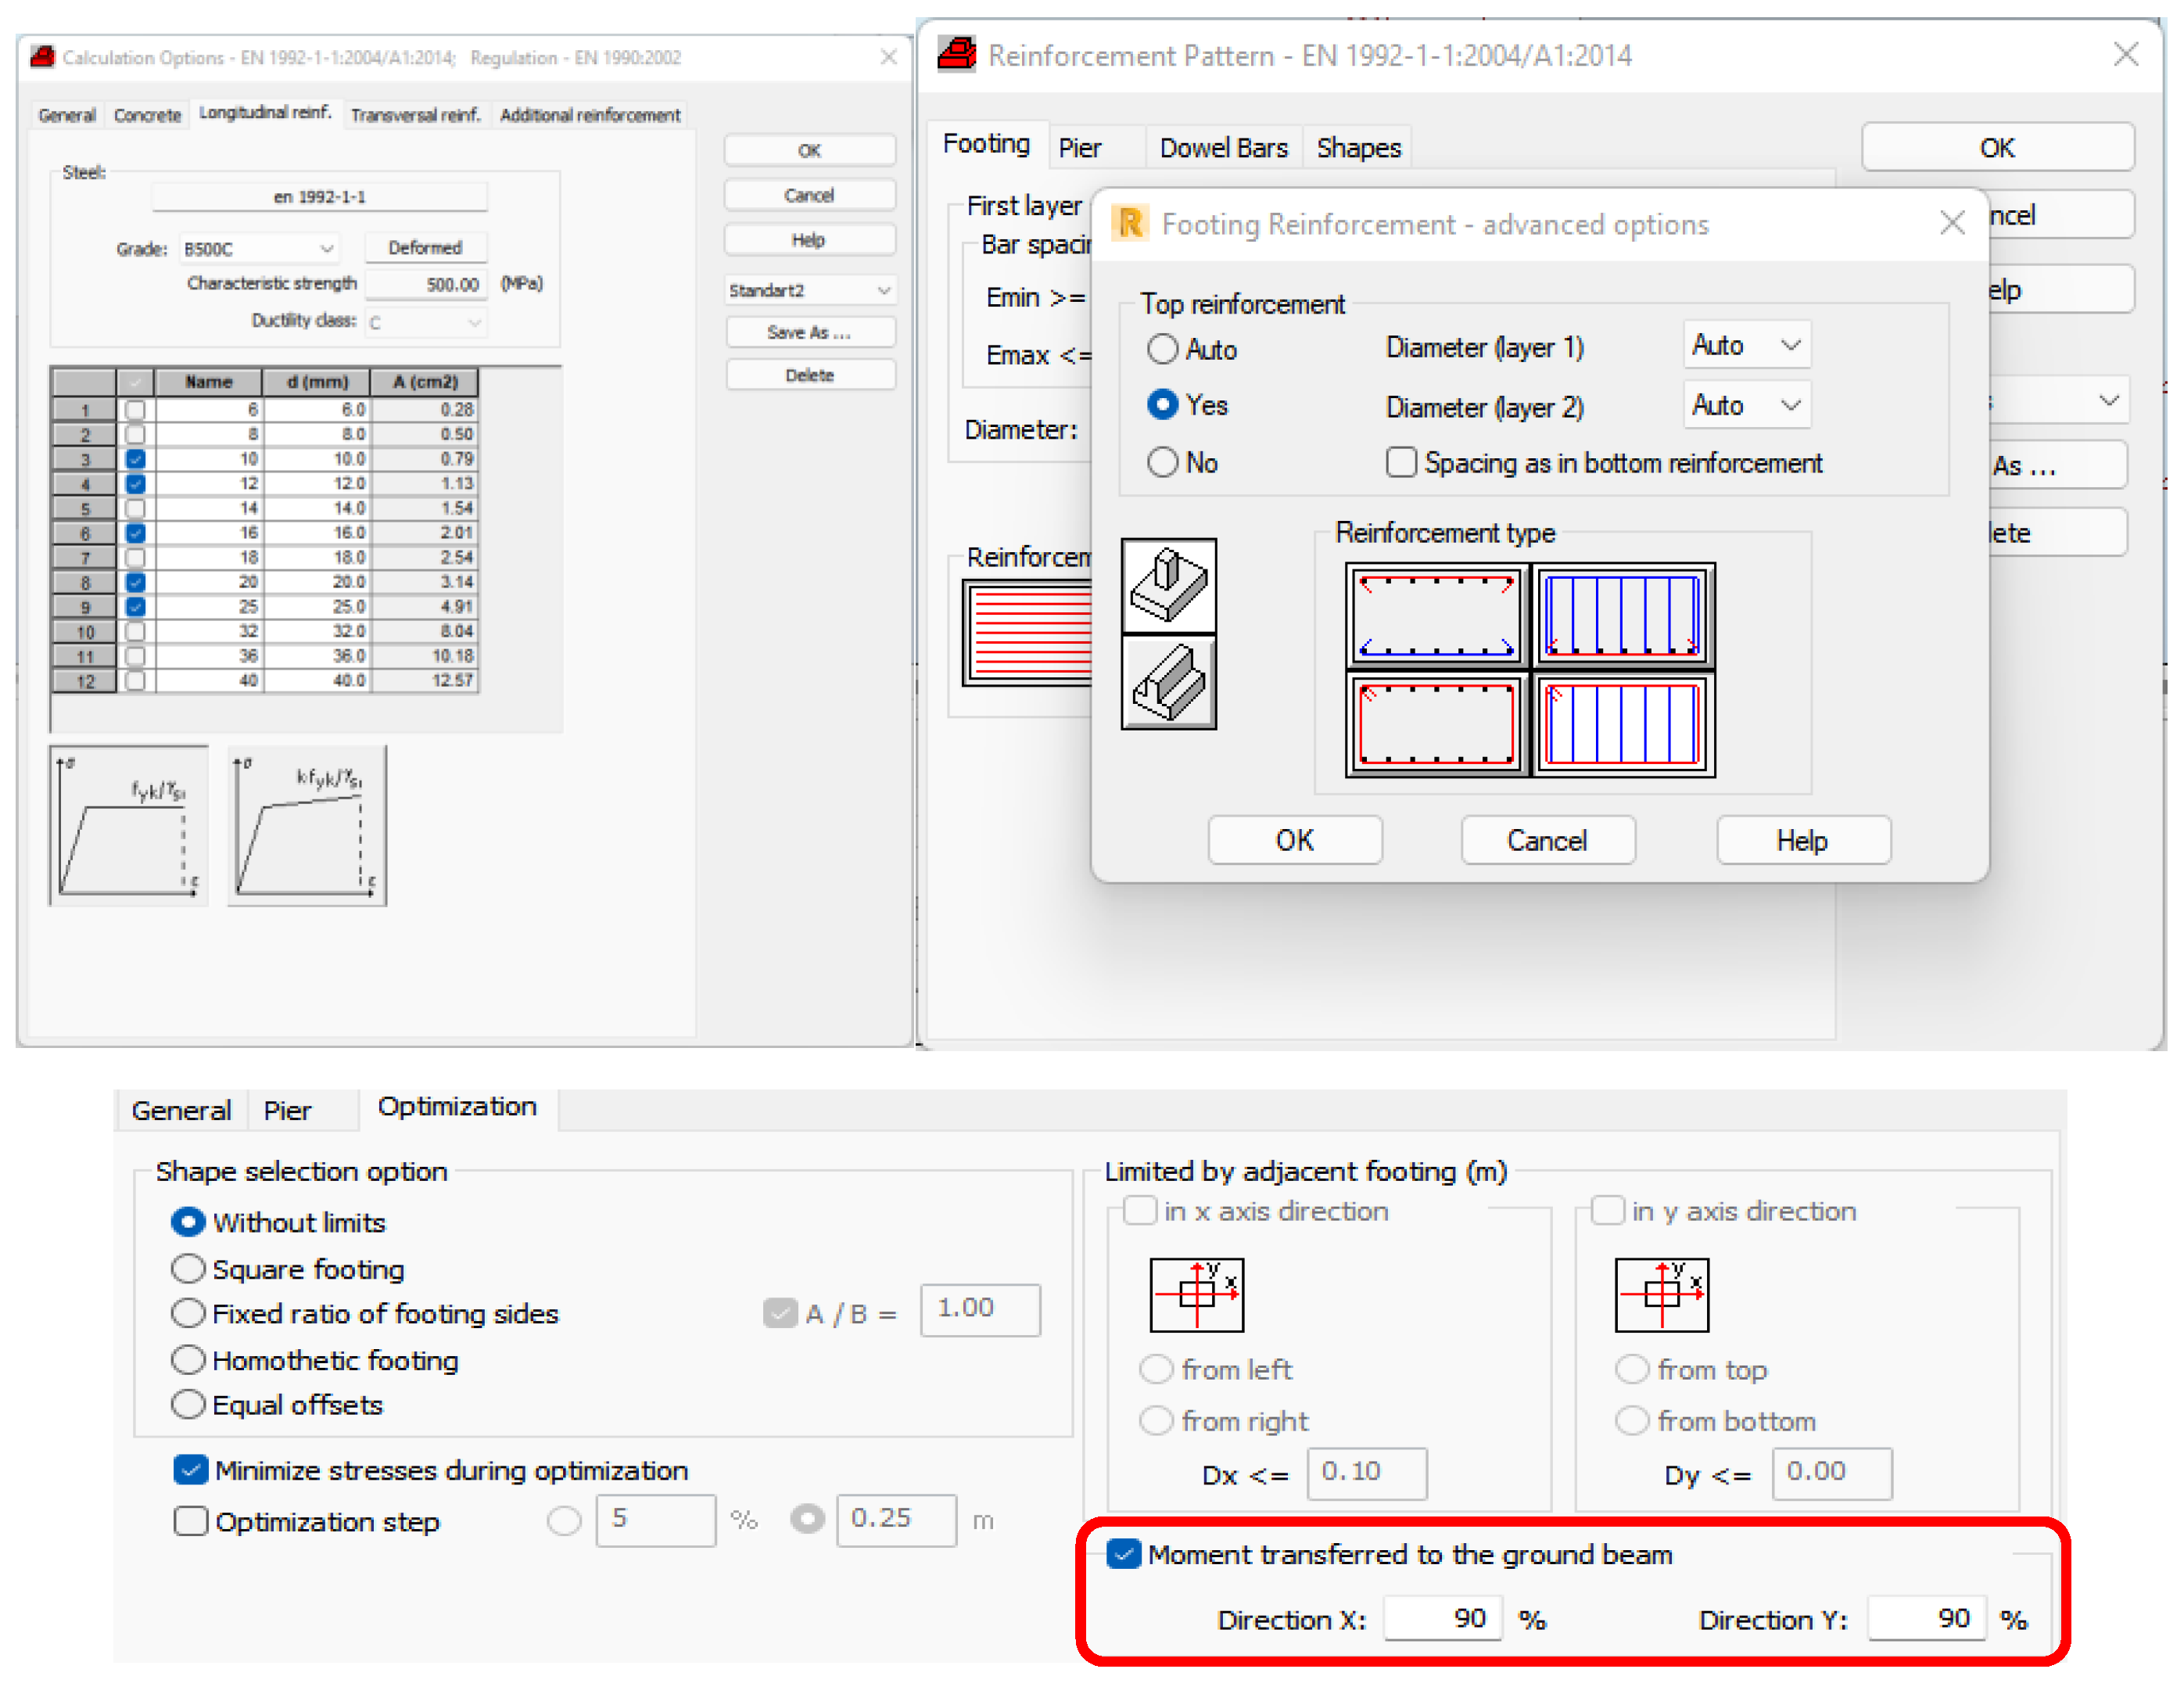Uncheck Moment transferred to the ground beam
This screenshot has width=2184, height=1687.
coord(1124,1554)
